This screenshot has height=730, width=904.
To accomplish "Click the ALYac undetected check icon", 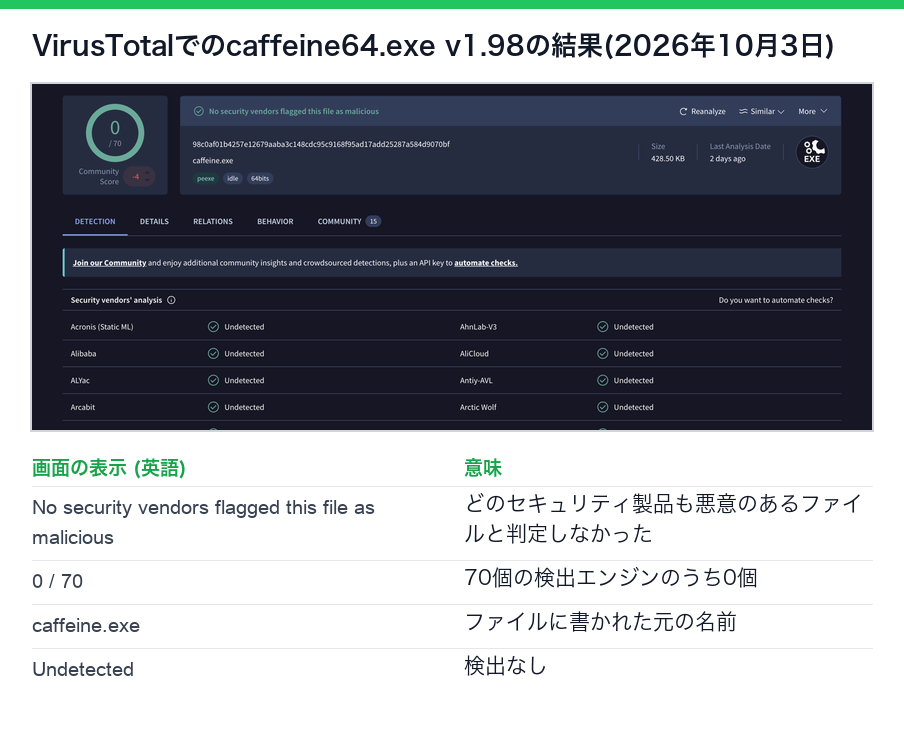I will (213, 381).
